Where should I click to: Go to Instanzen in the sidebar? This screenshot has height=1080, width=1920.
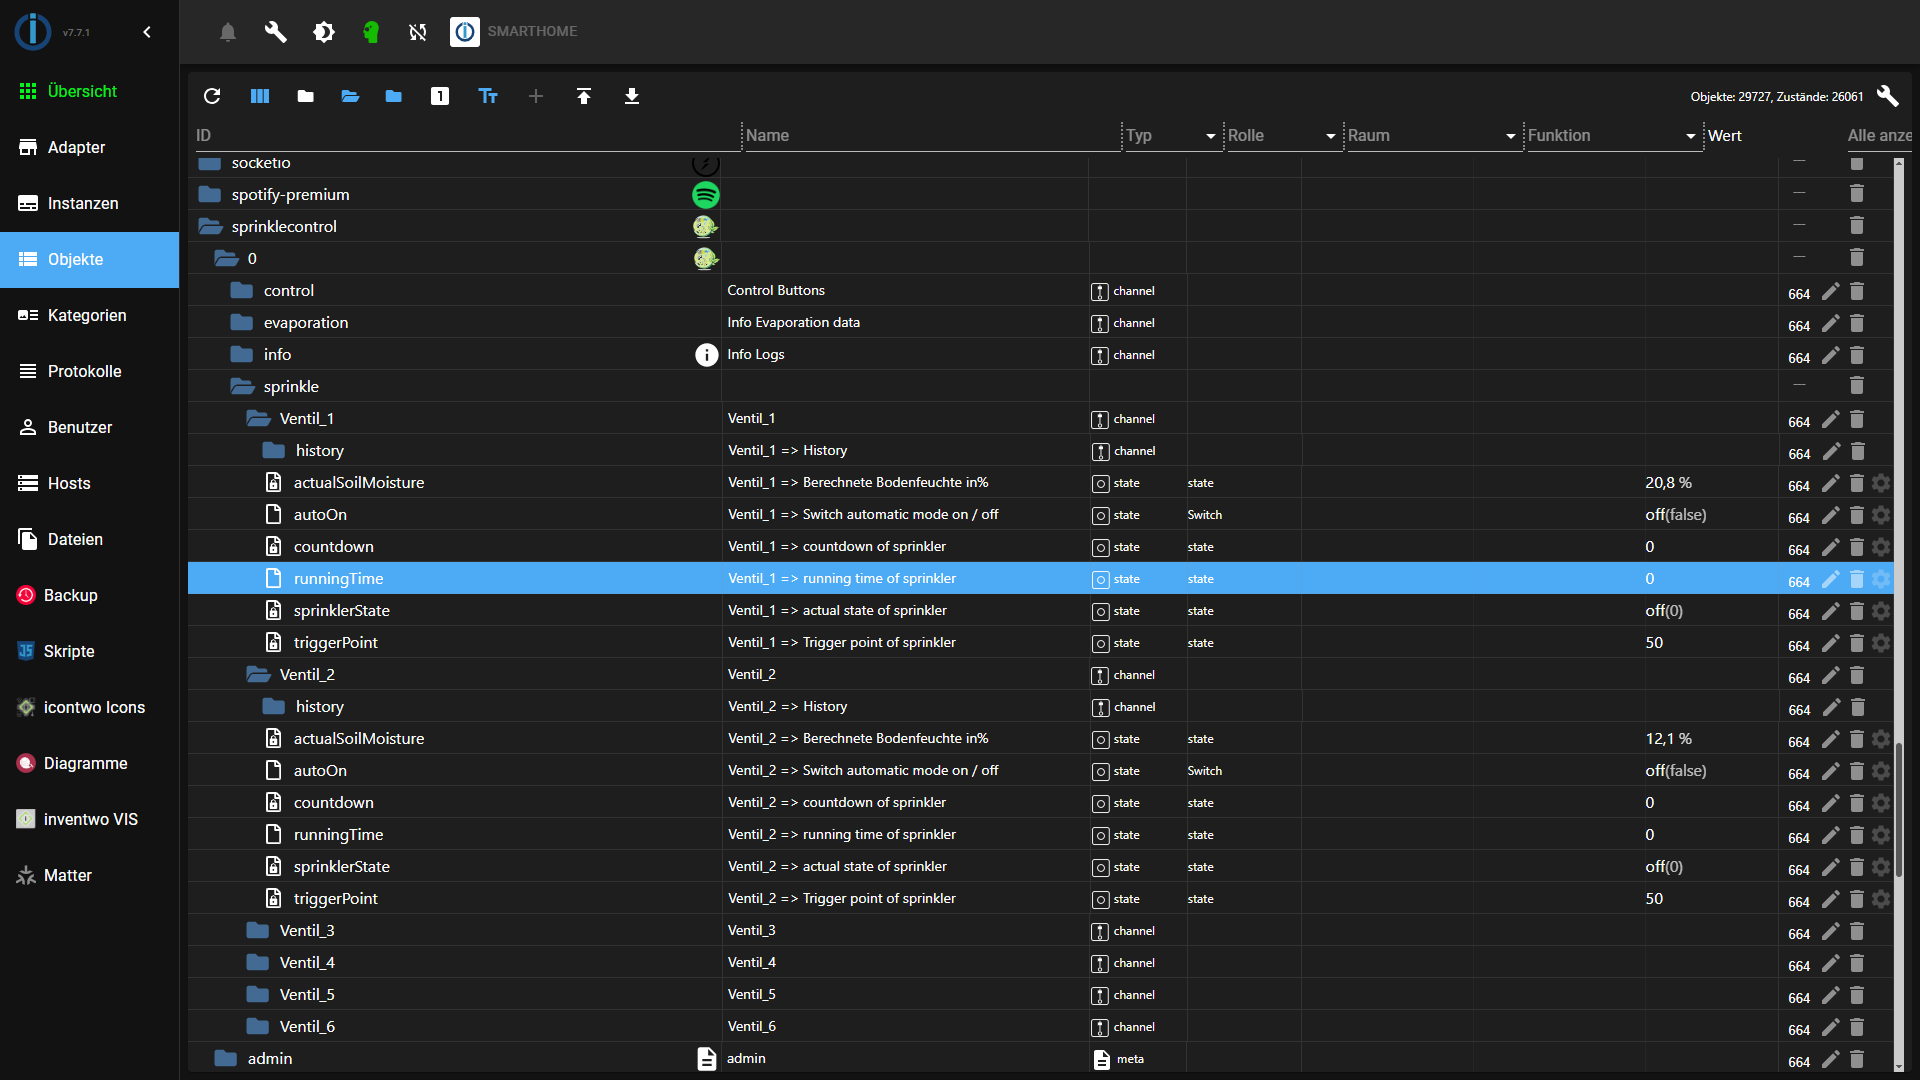coord(83,203)
